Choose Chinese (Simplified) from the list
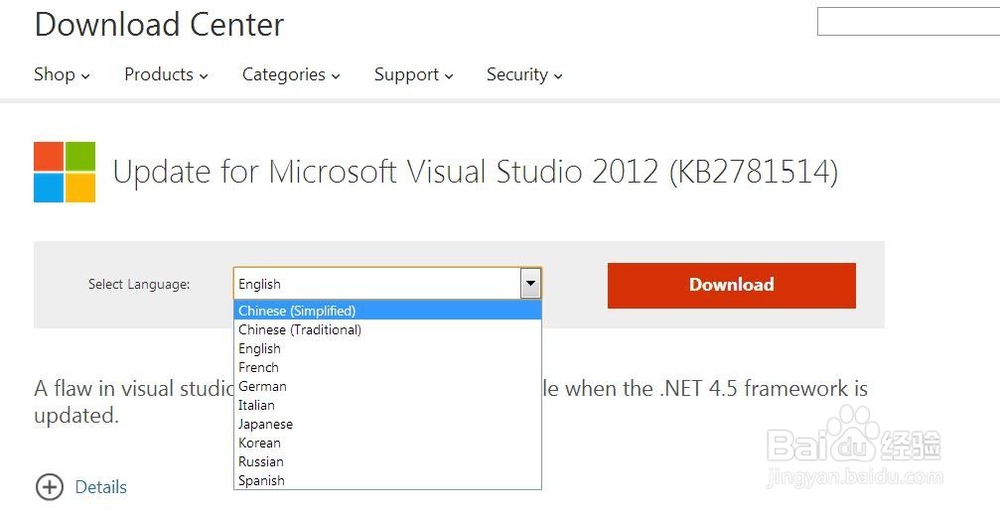 388,311
